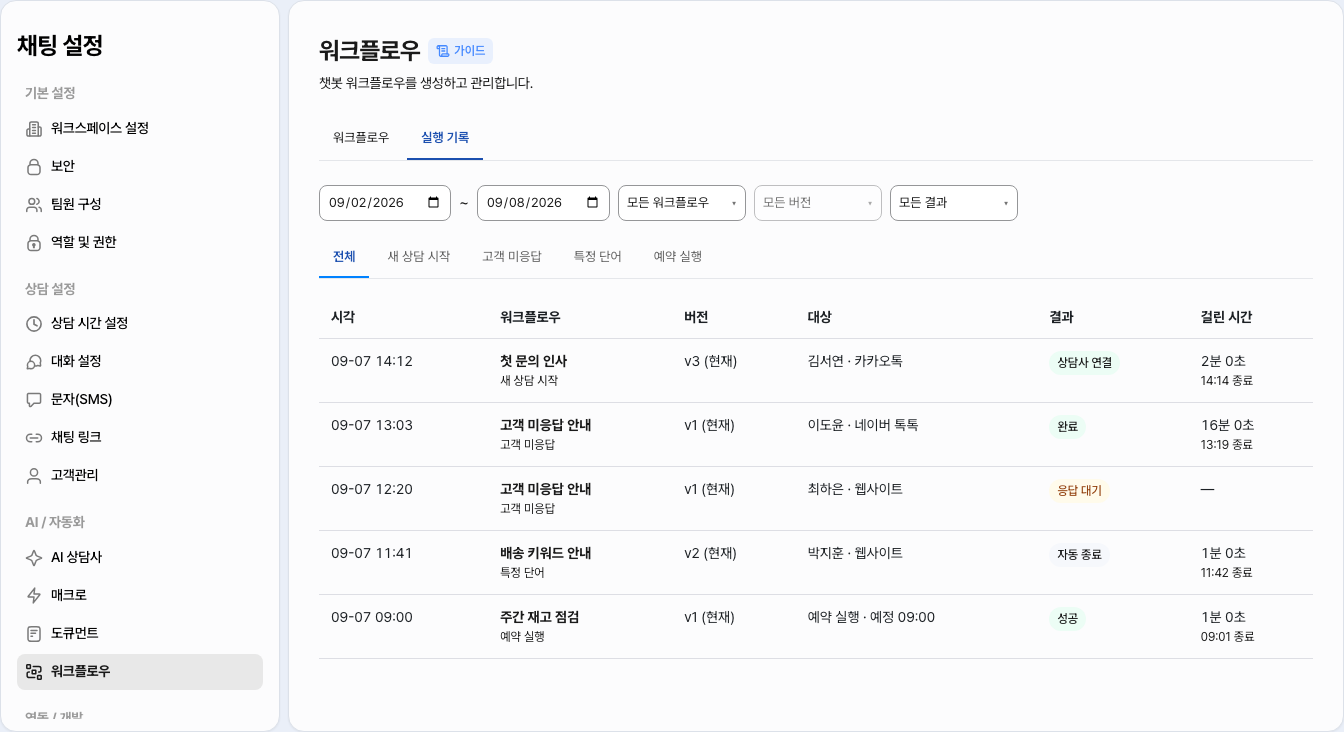The height and width of the screenshot is (732, 1344).
Task: Click the AI 상담사 sparkle icon
Action: 34,558
